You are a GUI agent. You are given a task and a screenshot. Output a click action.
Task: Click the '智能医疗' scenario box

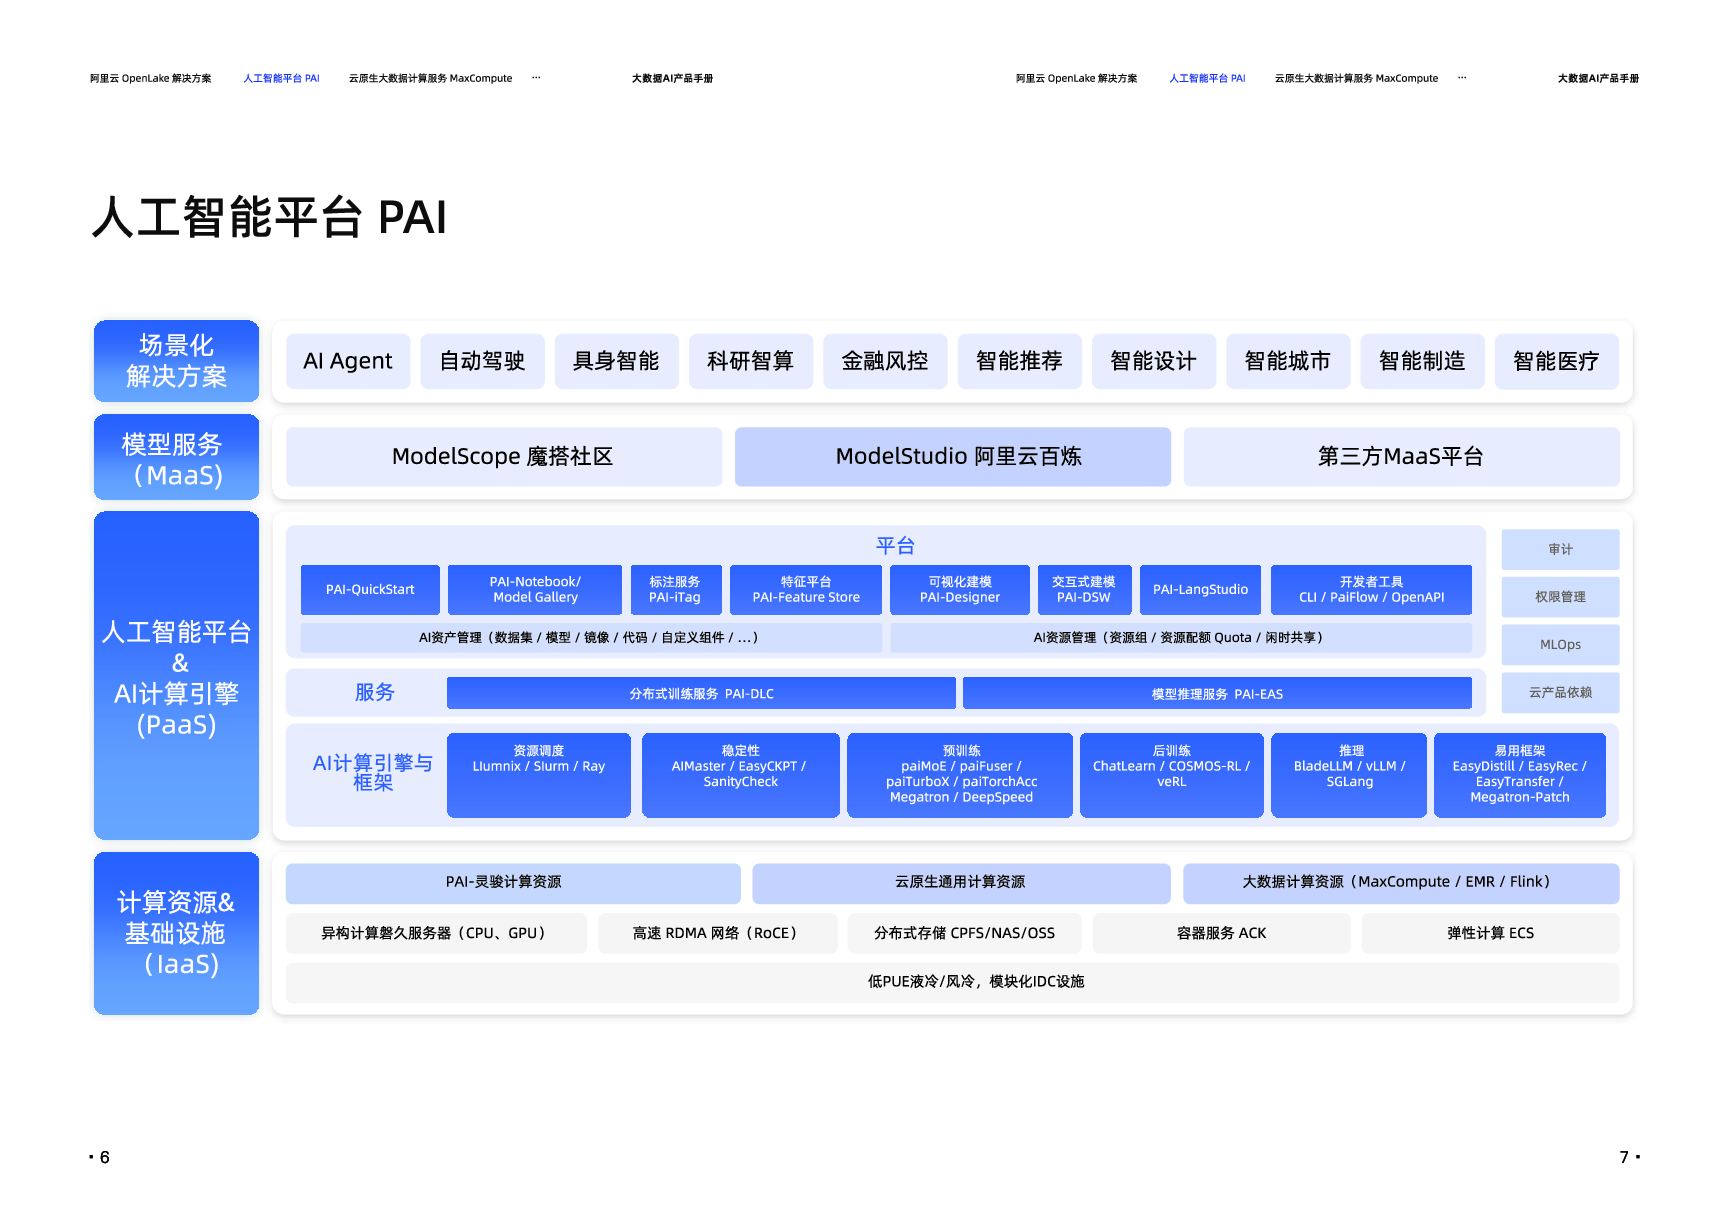pyautogui.click(x=1556, y=361)
